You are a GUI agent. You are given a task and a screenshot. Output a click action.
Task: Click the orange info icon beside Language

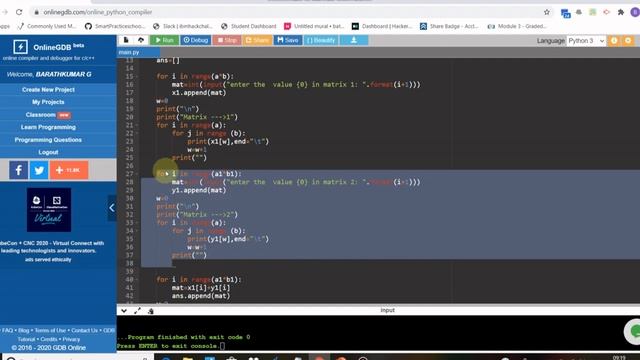pyautogui.click(x=614, y=40)
